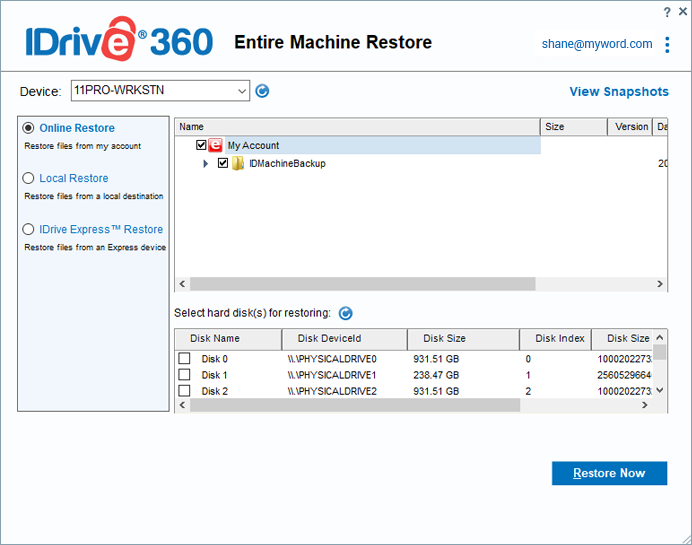Toggle the IDMachineBackup checkbox

pyautogui.click(x=223, y=164)
